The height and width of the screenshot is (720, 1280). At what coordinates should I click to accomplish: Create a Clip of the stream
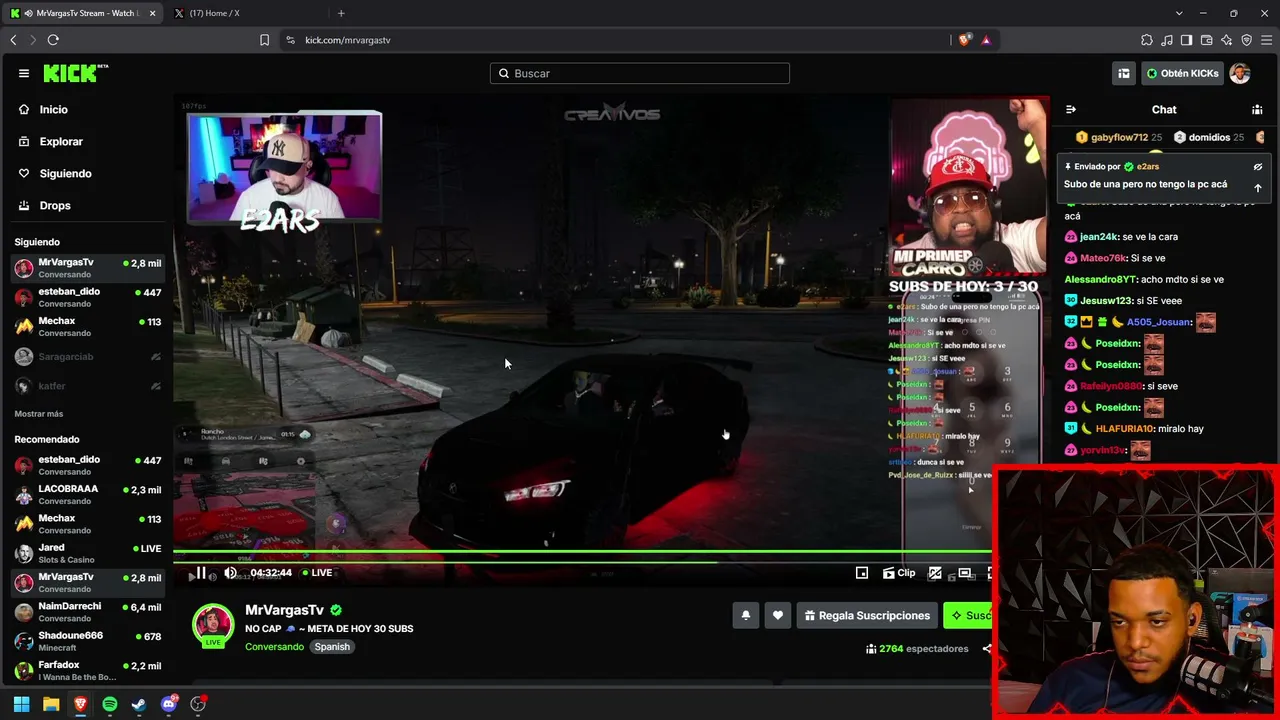pos(899,573)
